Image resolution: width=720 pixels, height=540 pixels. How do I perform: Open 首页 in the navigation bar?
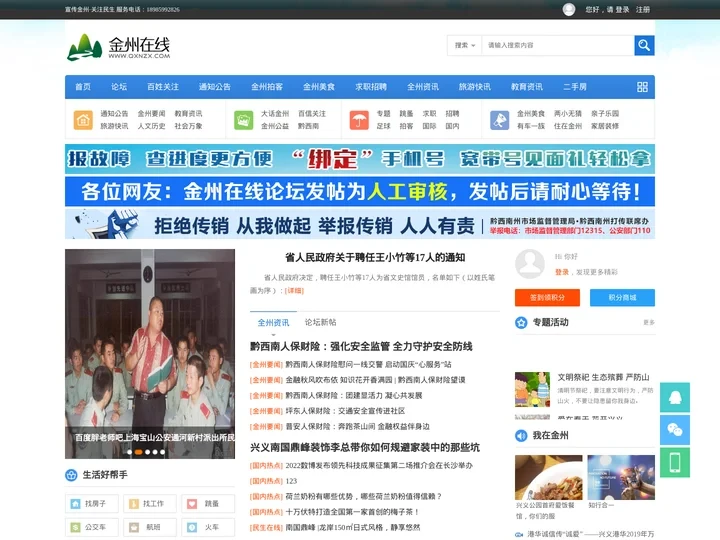pyautogui.click(x=83, y=87)
